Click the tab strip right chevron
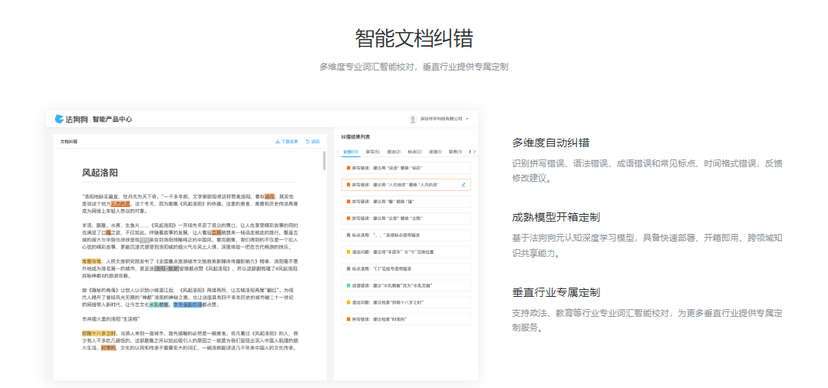 (x=475, y=152)
